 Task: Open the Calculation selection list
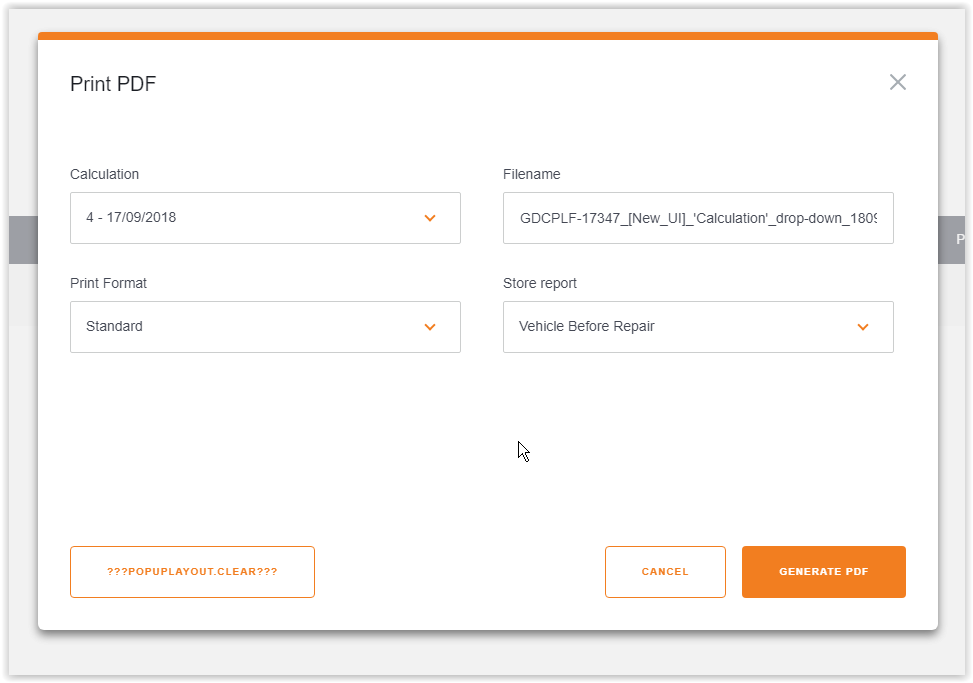coord(265,218)
